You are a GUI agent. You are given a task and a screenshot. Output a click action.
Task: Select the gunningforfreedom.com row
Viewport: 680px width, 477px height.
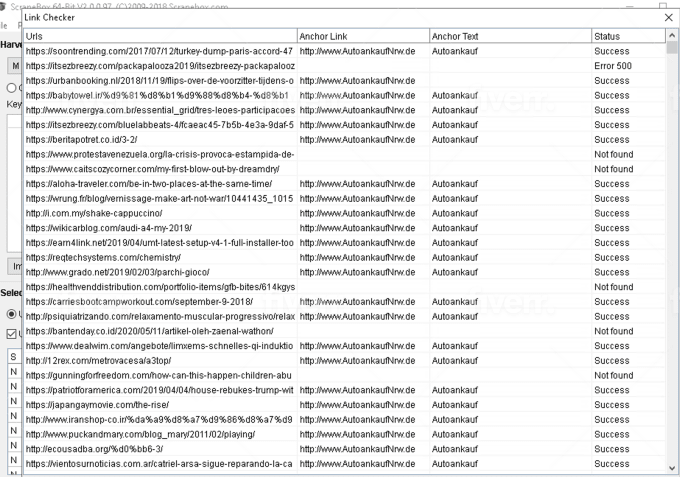(x=158, y=375)
